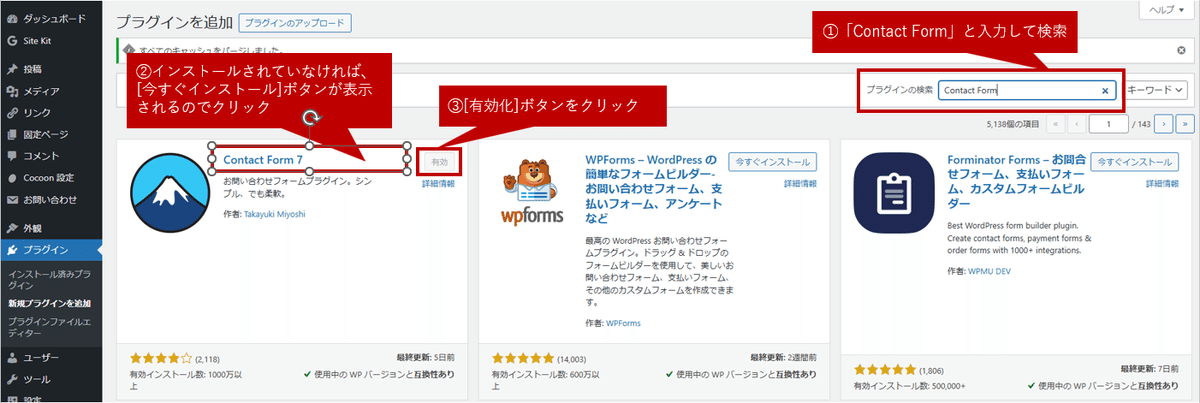The height and width of the screenshot is (403, 1200).
Task: Go to the 投稿 posts menu
Action: point(33,69)
